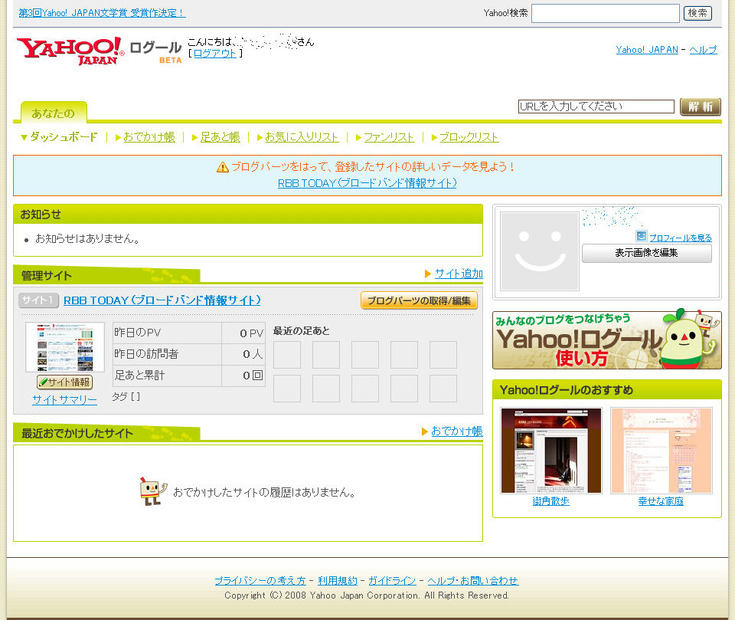
Task: Select the あなたの tab
Action: coord(53,113)
